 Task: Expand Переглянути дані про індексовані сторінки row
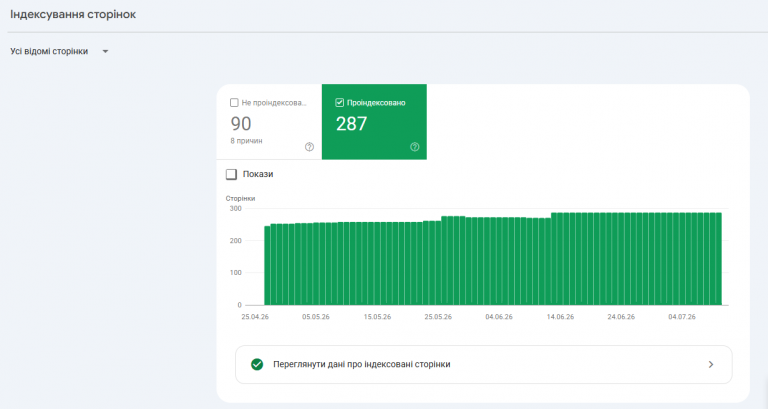tap(483, 364)
